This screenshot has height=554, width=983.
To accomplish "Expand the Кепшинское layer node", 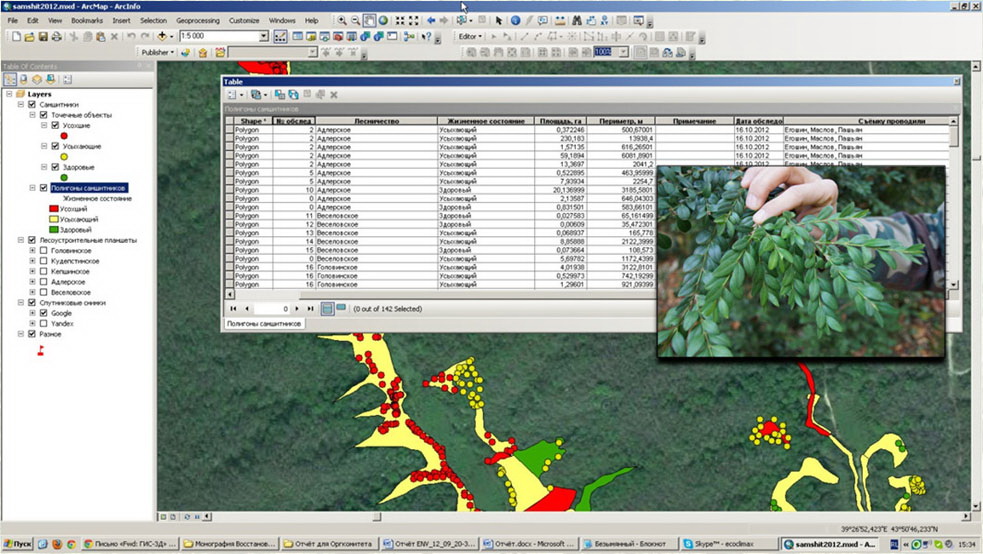I will (32, 271).
